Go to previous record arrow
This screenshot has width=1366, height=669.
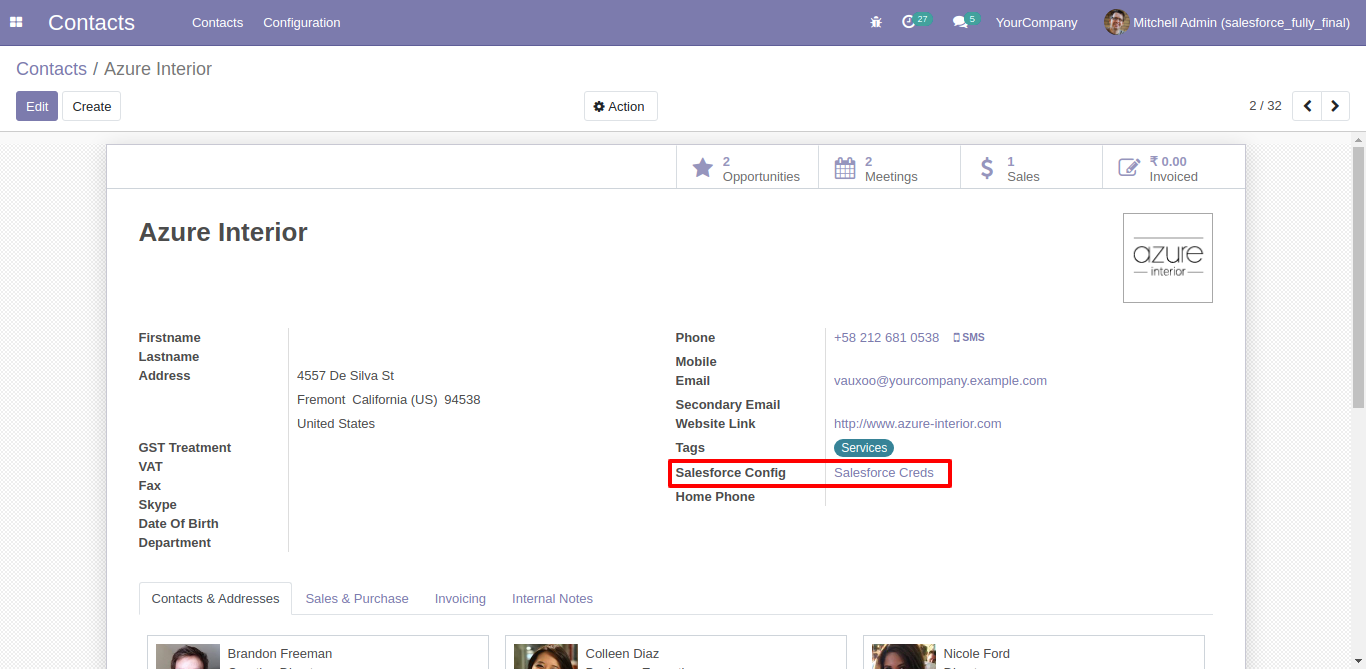1307,106
